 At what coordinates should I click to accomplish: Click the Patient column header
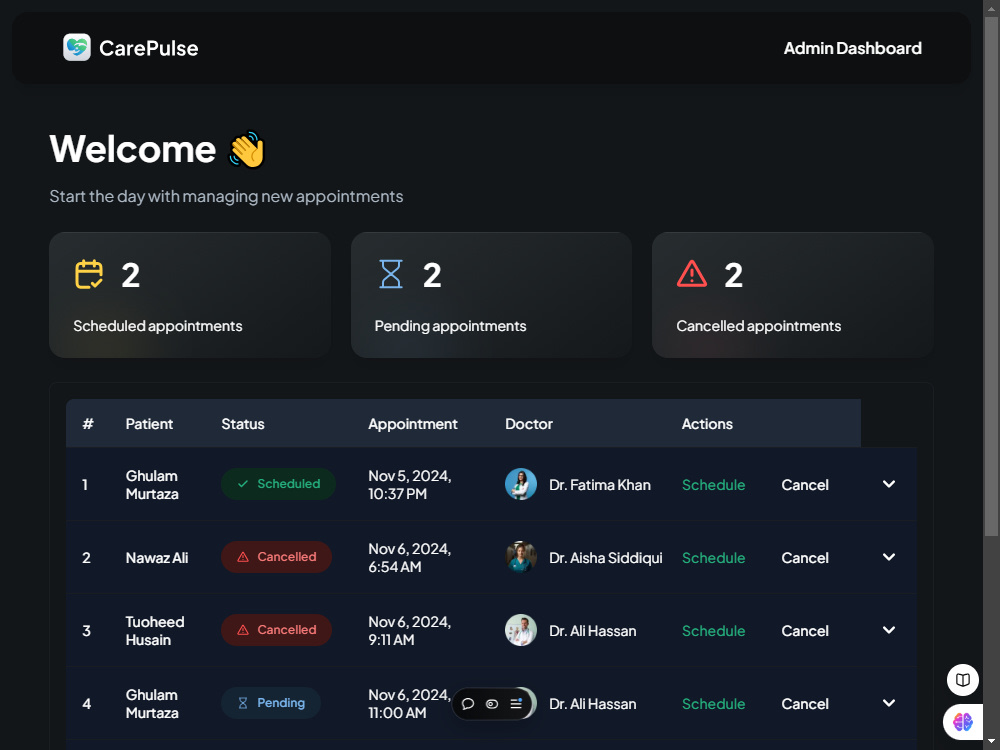149,424
